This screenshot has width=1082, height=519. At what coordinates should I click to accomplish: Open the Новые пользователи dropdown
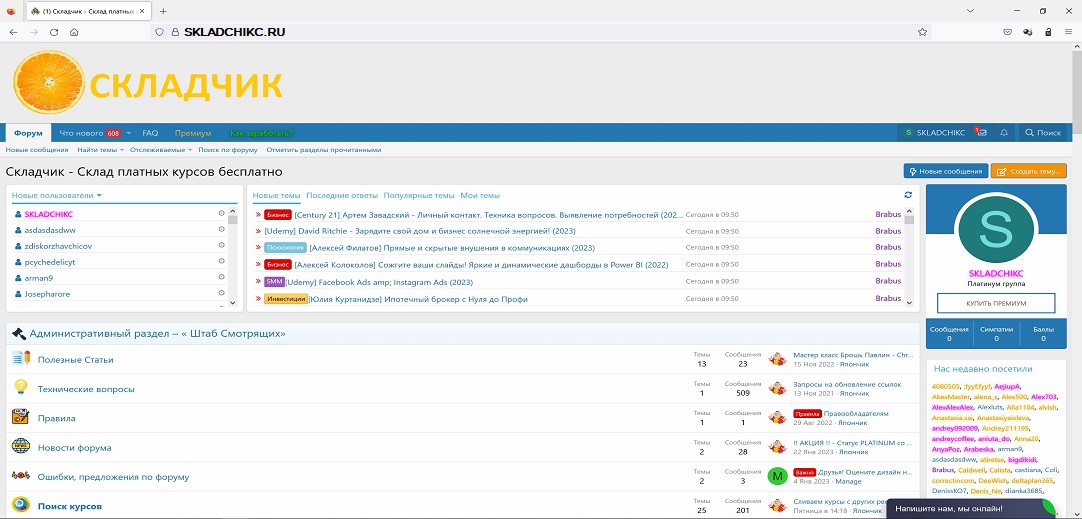(57, 195)
